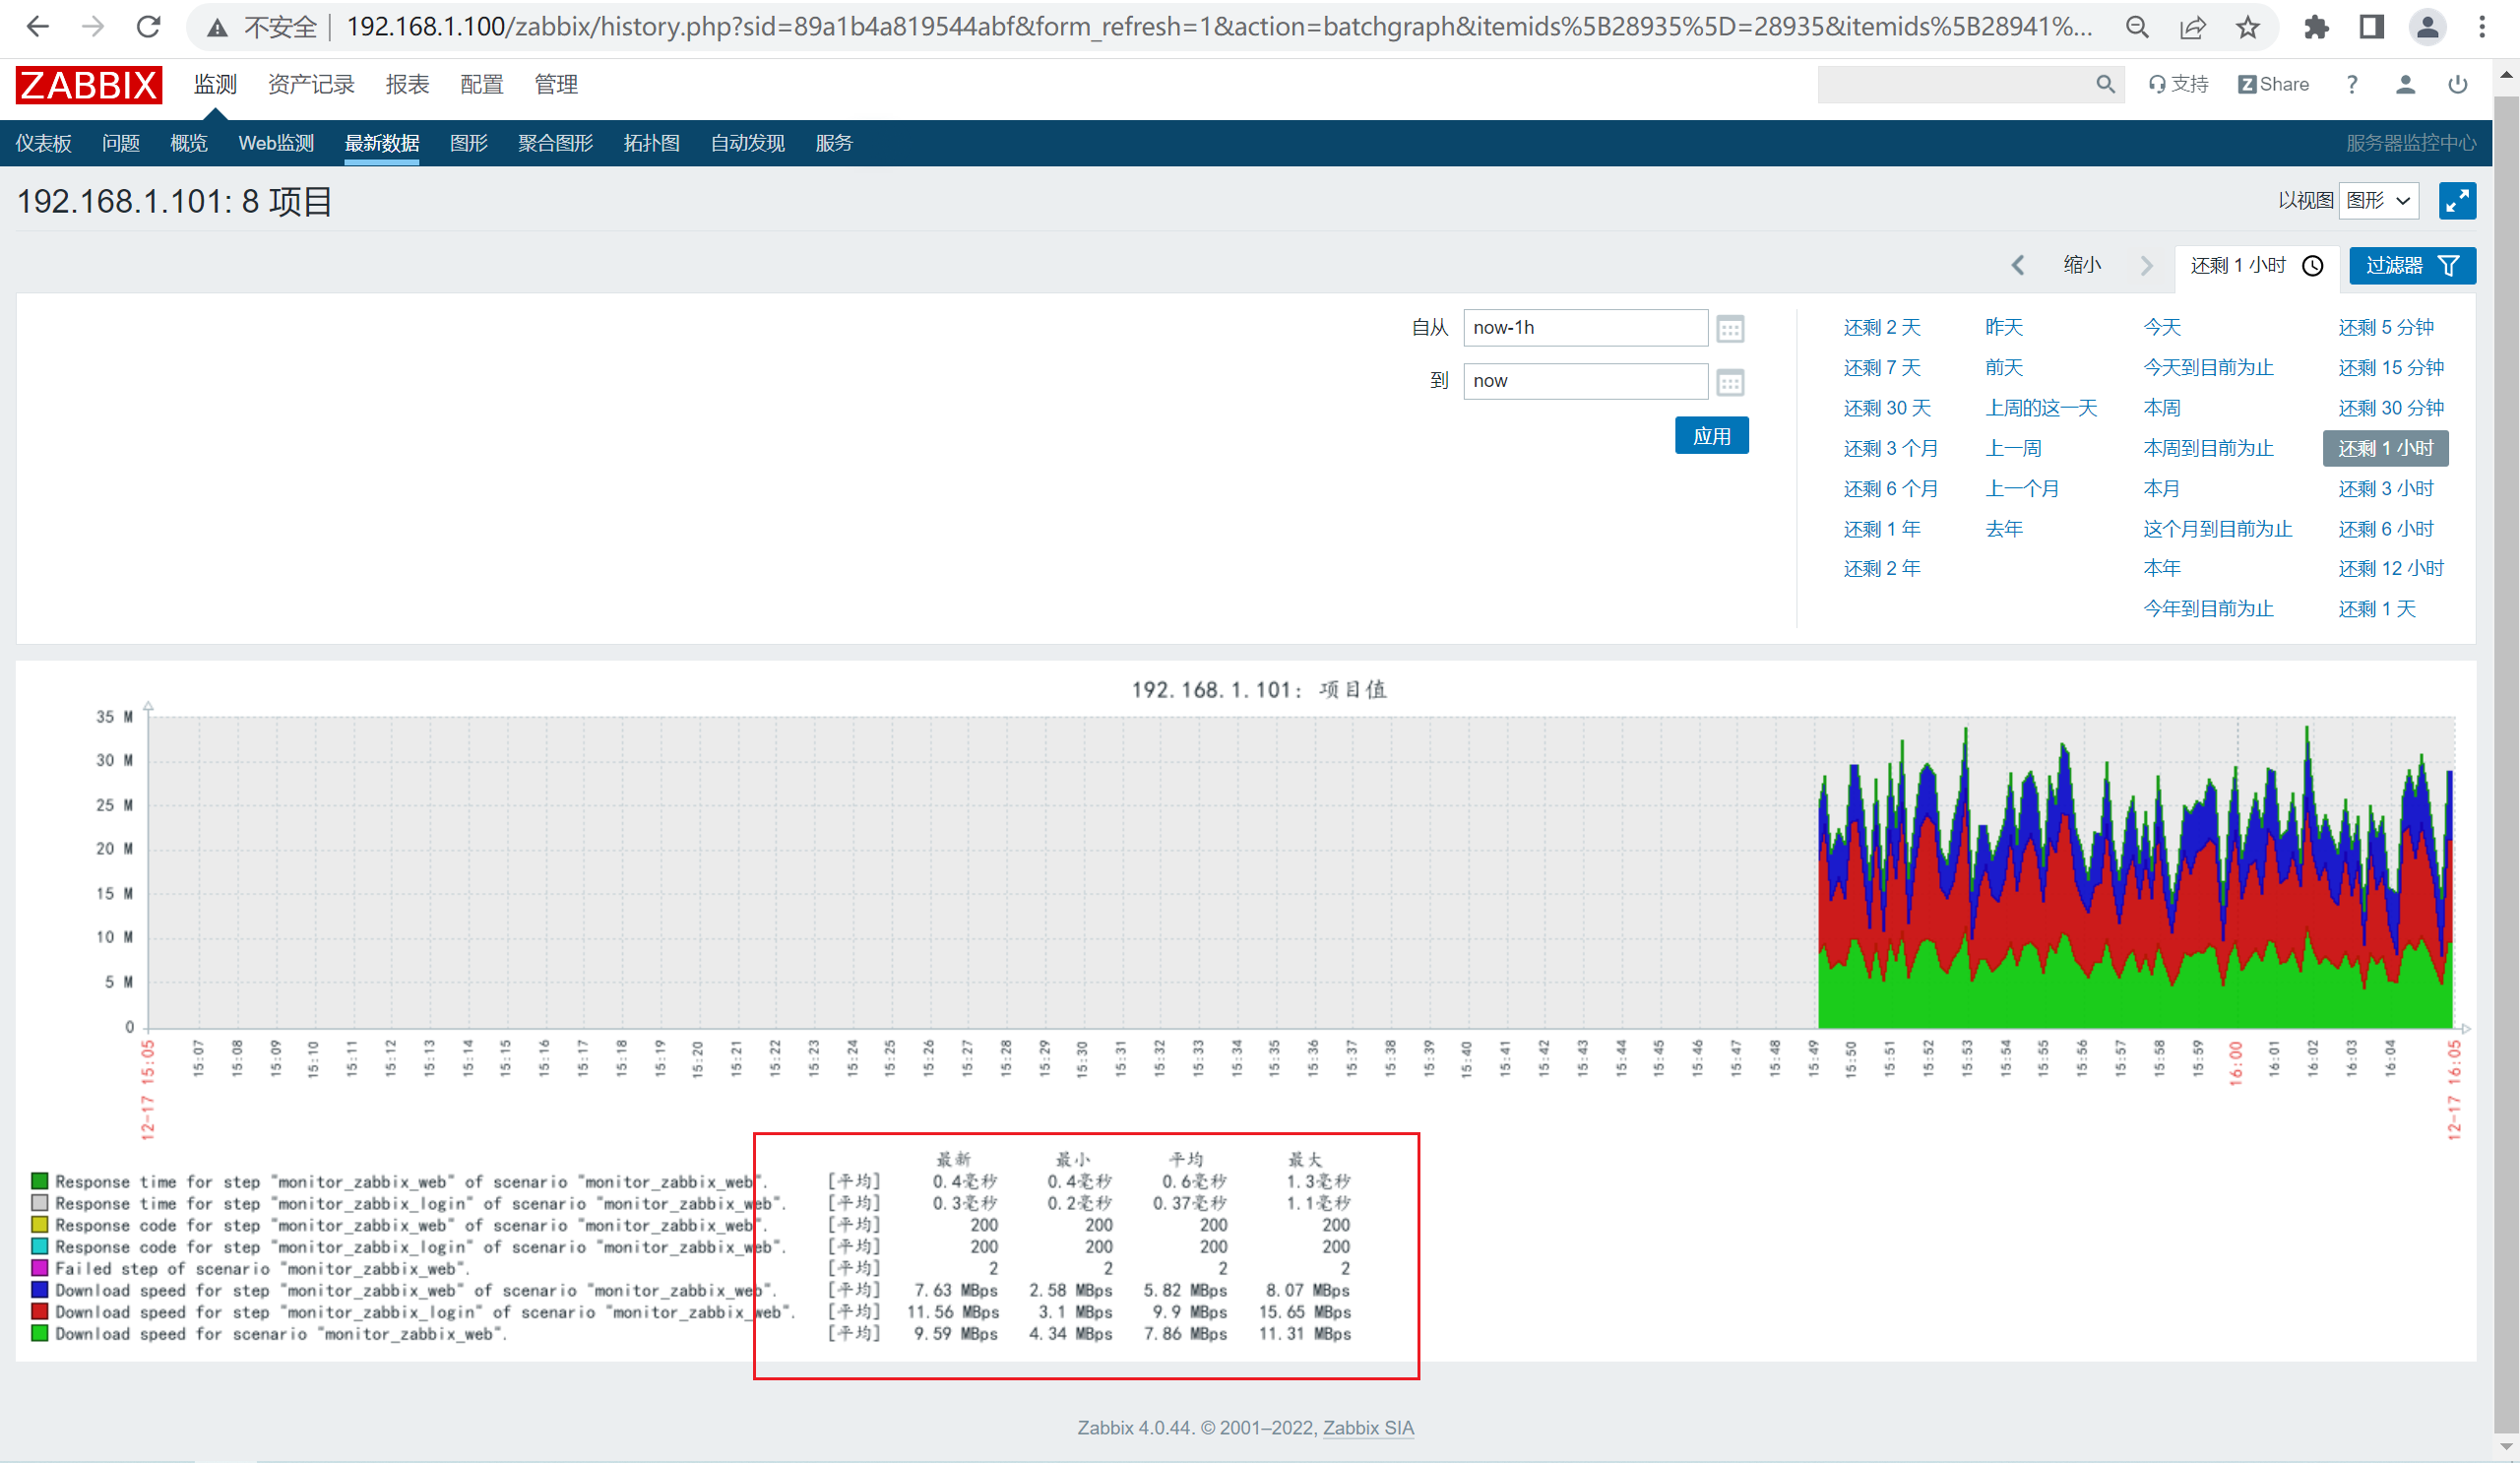Open the help question mark icon
The image size is (2520, 1463).
(x=2352, y=85)
